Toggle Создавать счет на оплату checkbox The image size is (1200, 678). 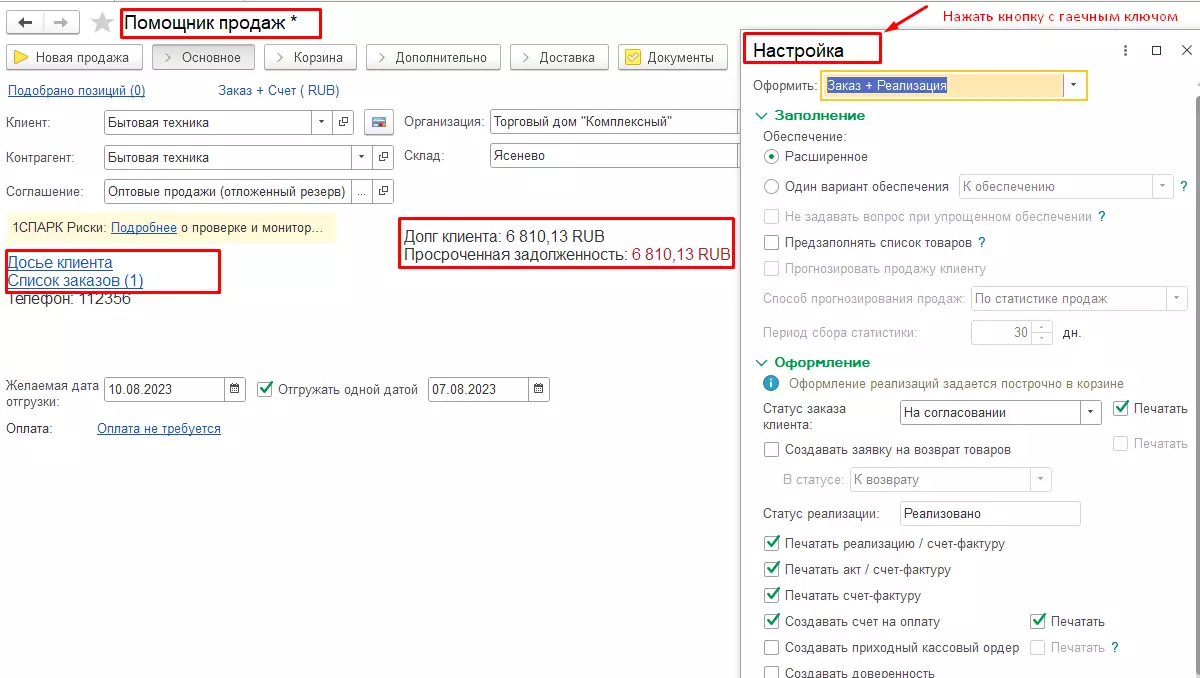771,621
